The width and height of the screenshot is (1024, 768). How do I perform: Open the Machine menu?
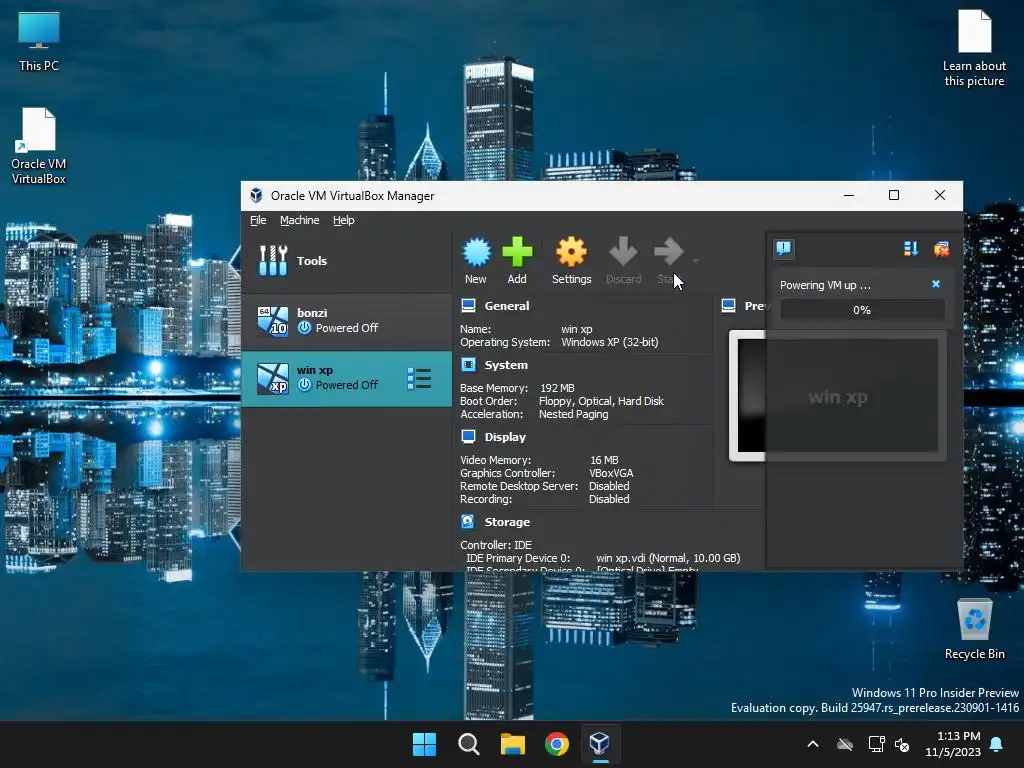click(300, 220)
